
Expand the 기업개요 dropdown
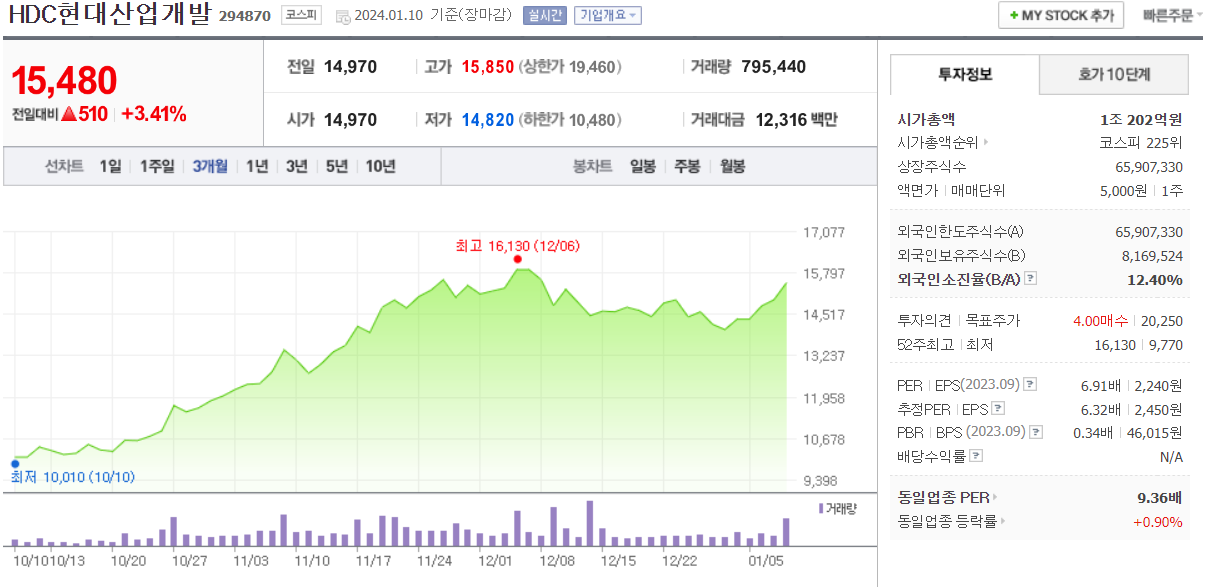coord(607,16)
